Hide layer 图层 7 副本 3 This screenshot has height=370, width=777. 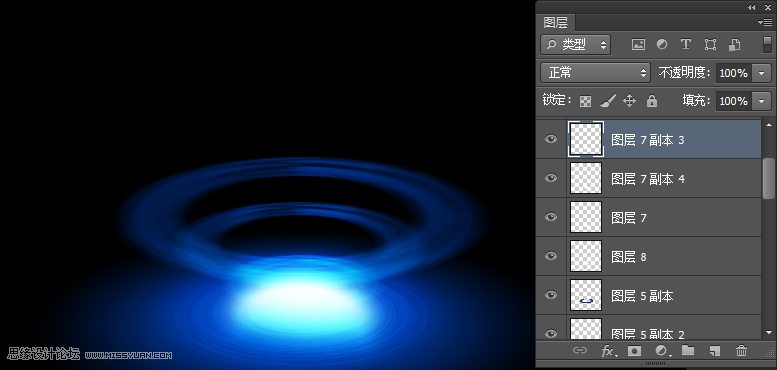(551, 139)
